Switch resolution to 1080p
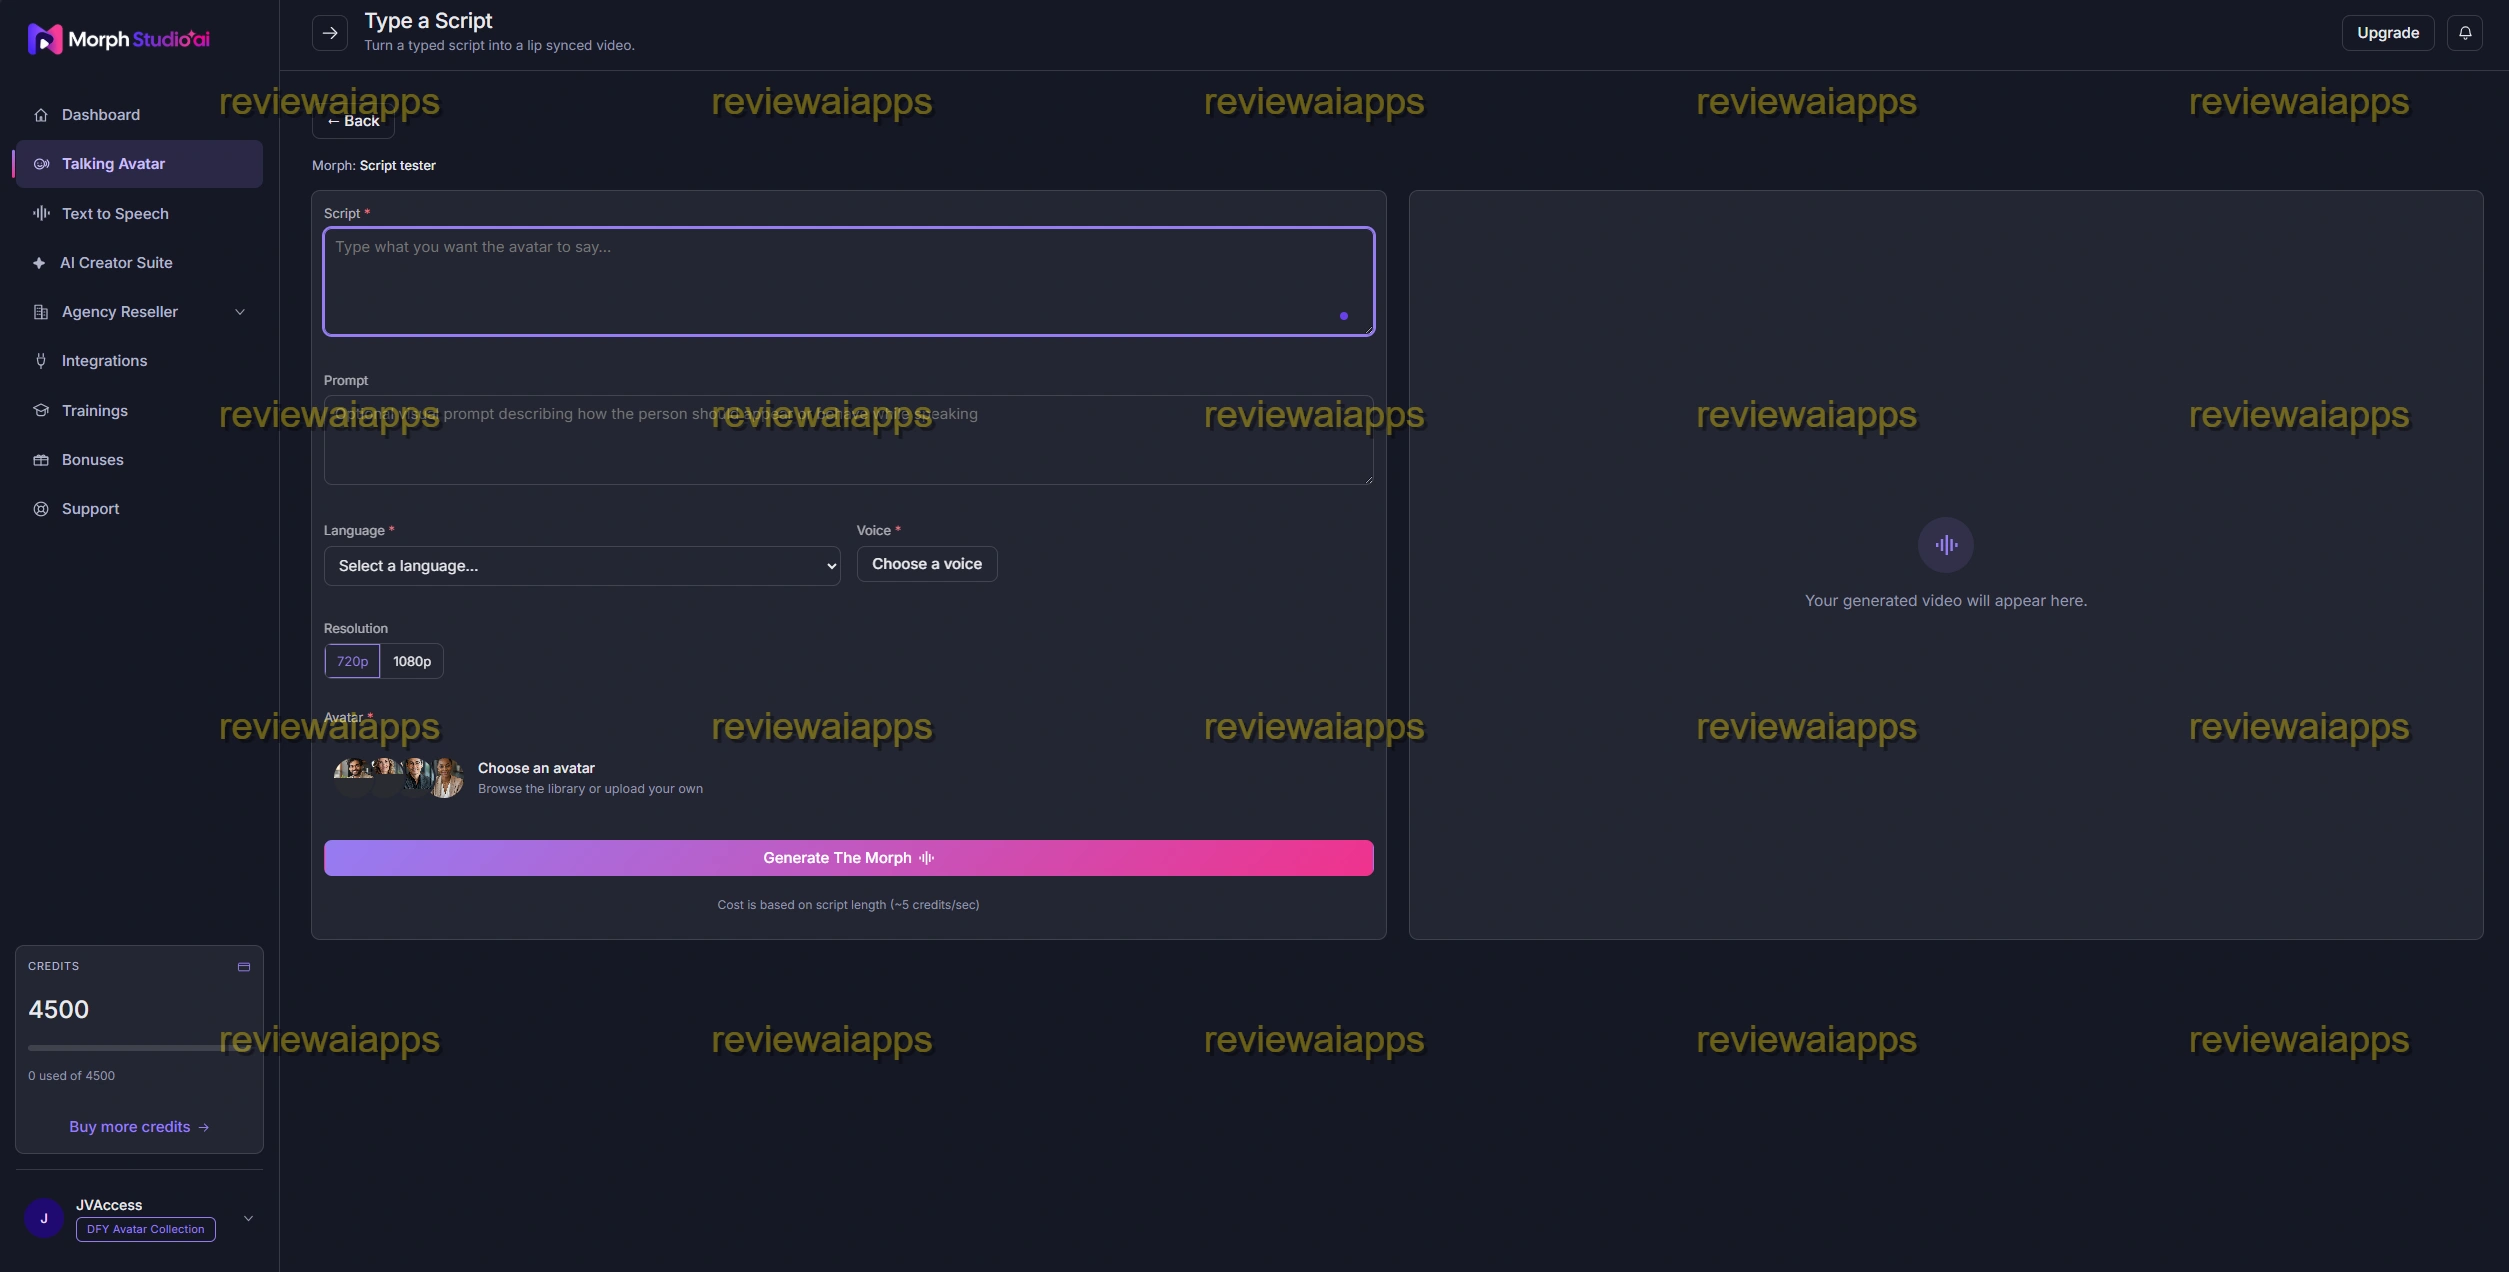Viewport: 2509px width, 1272px height. (x=412, y=661)
